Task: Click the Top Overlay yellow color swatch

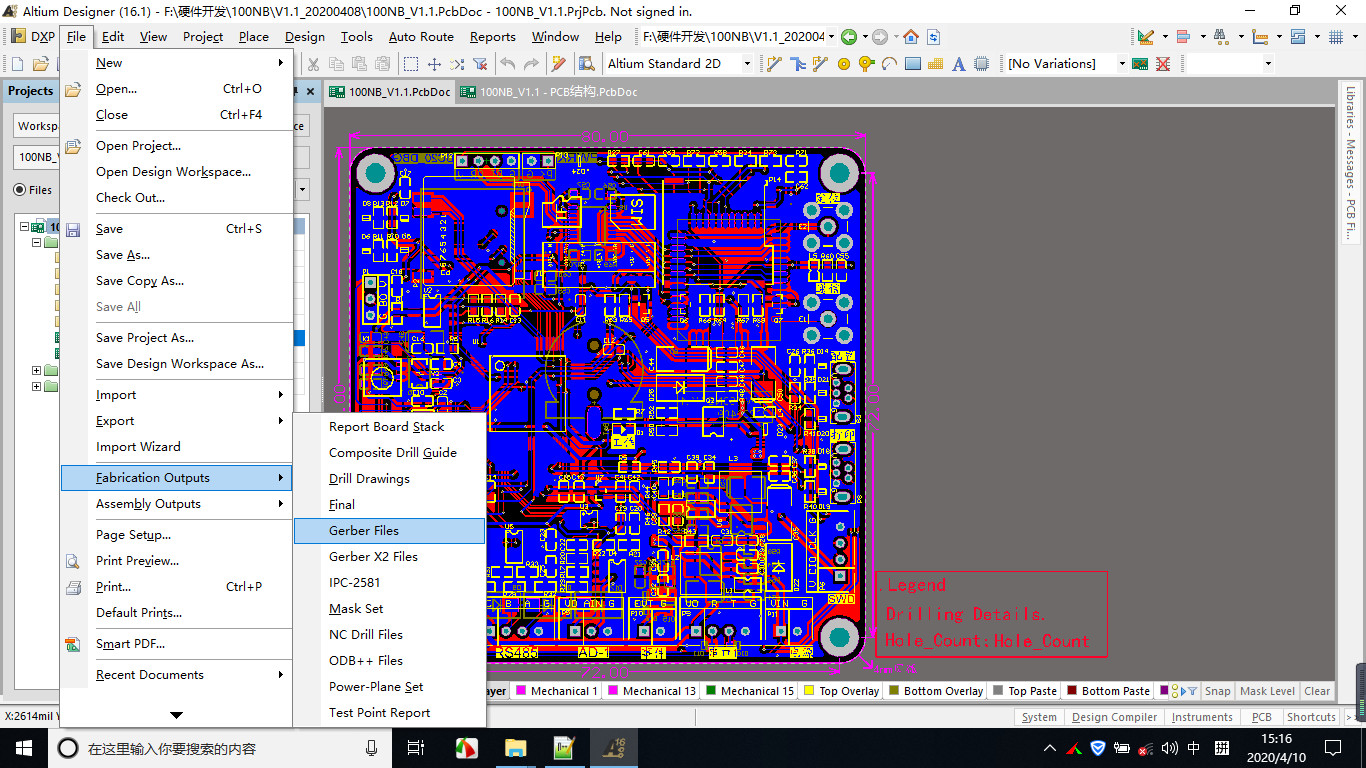Action: pyautogui.click(x=809, y=691)
